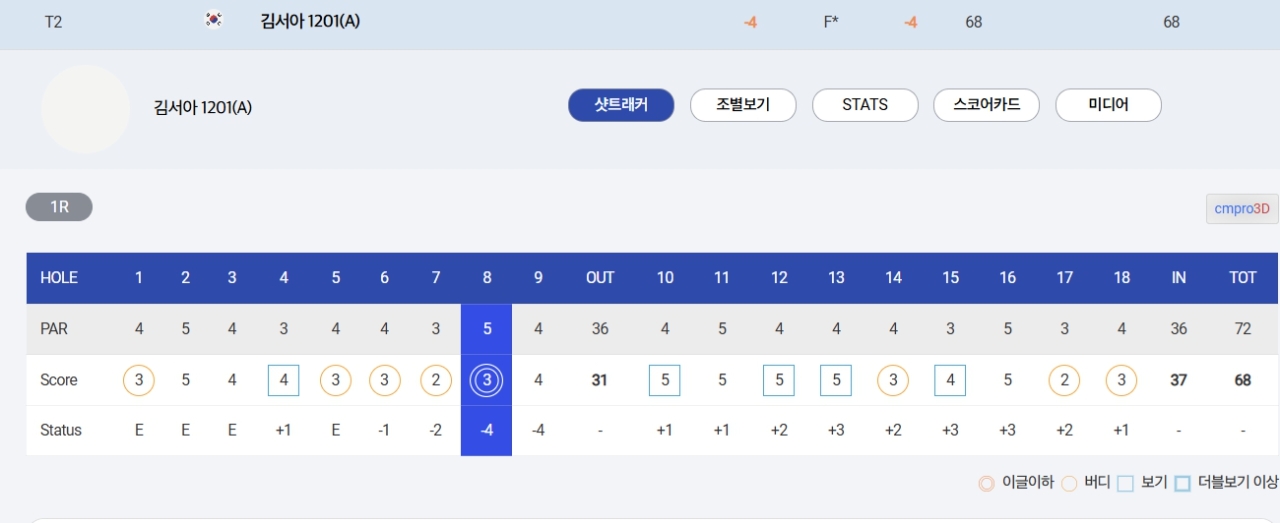Open the STATS tab

coord(865,105)
